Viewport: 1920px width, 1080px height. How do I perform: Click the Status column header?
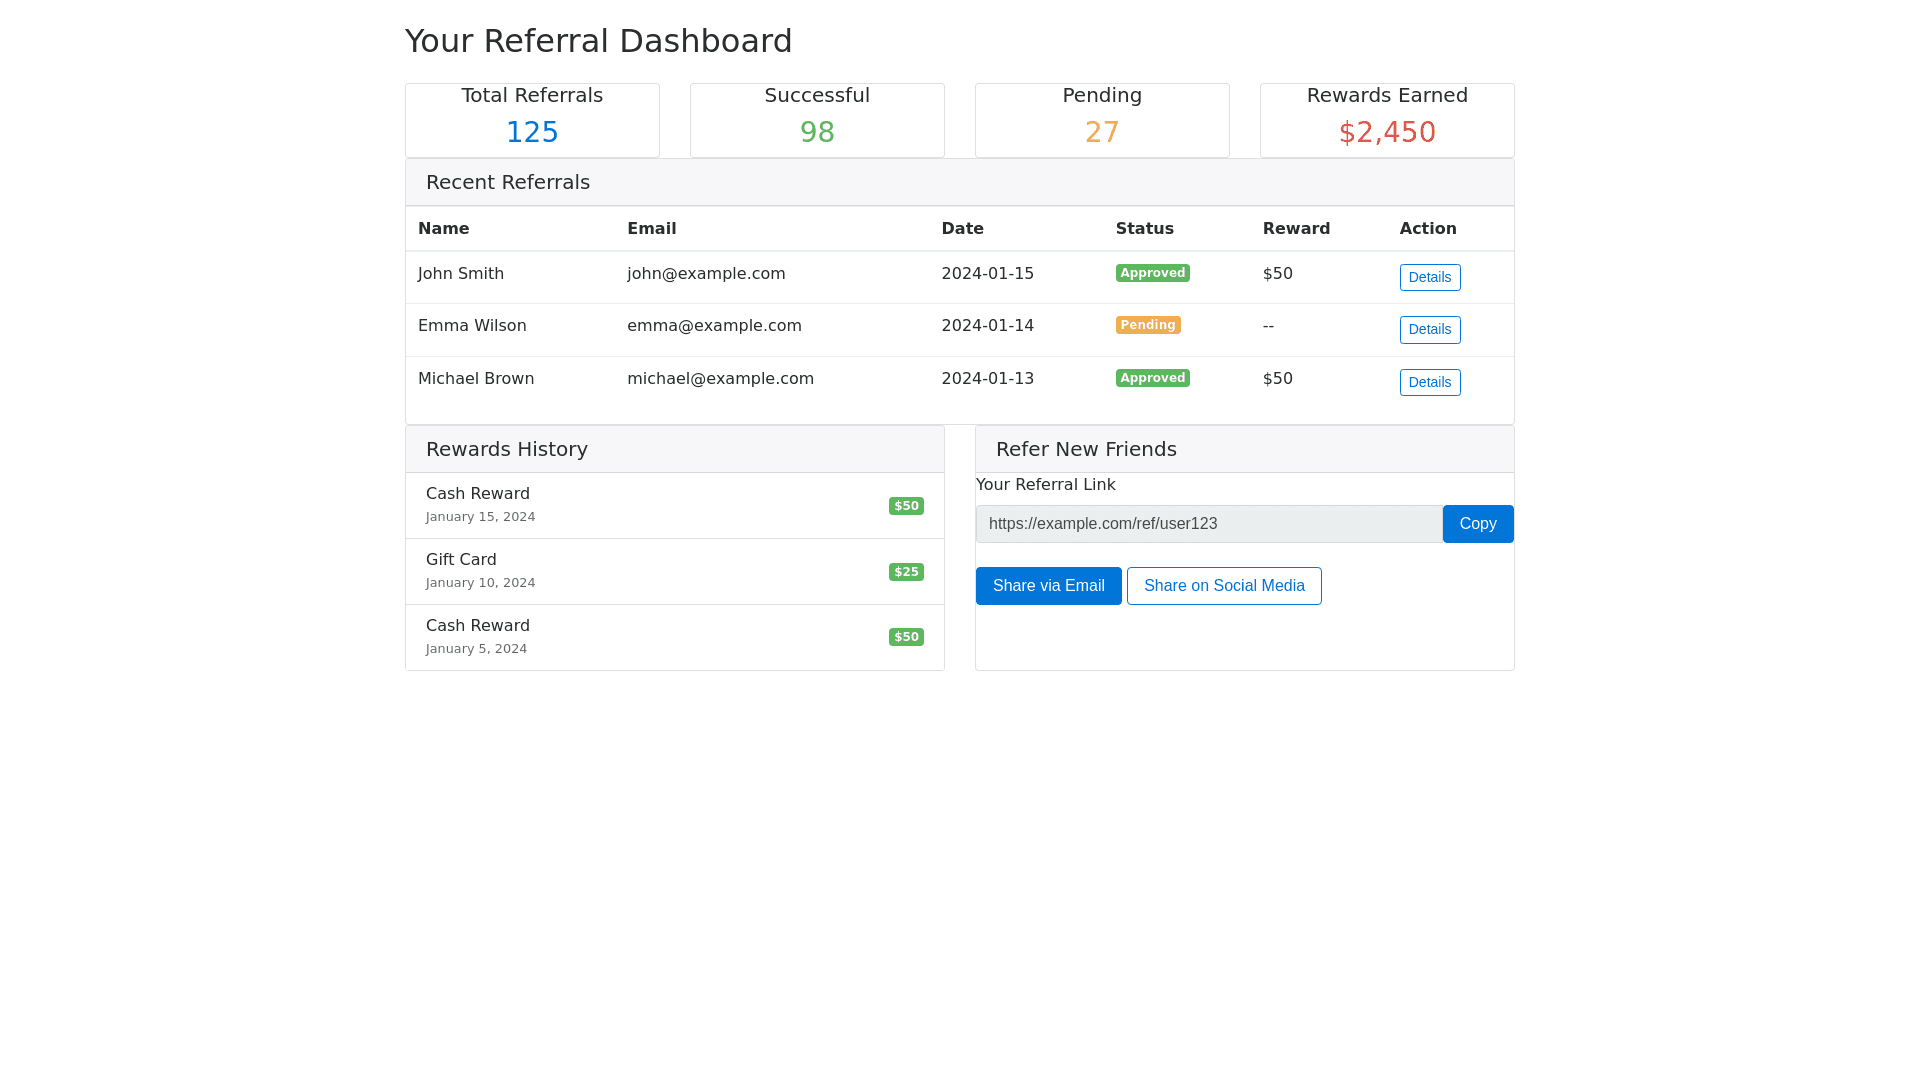[1144, 229]
